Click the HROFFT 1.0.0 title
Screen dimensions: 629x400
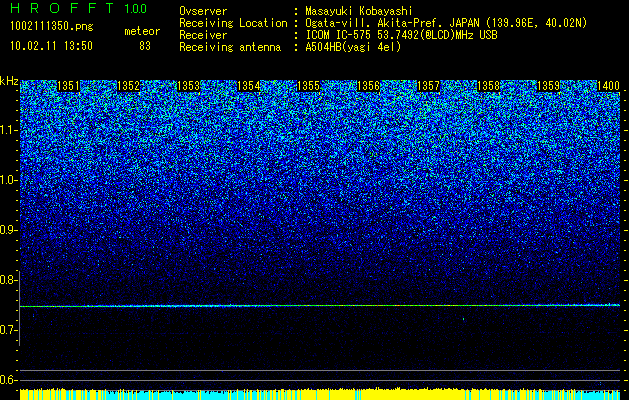[79, 8]
